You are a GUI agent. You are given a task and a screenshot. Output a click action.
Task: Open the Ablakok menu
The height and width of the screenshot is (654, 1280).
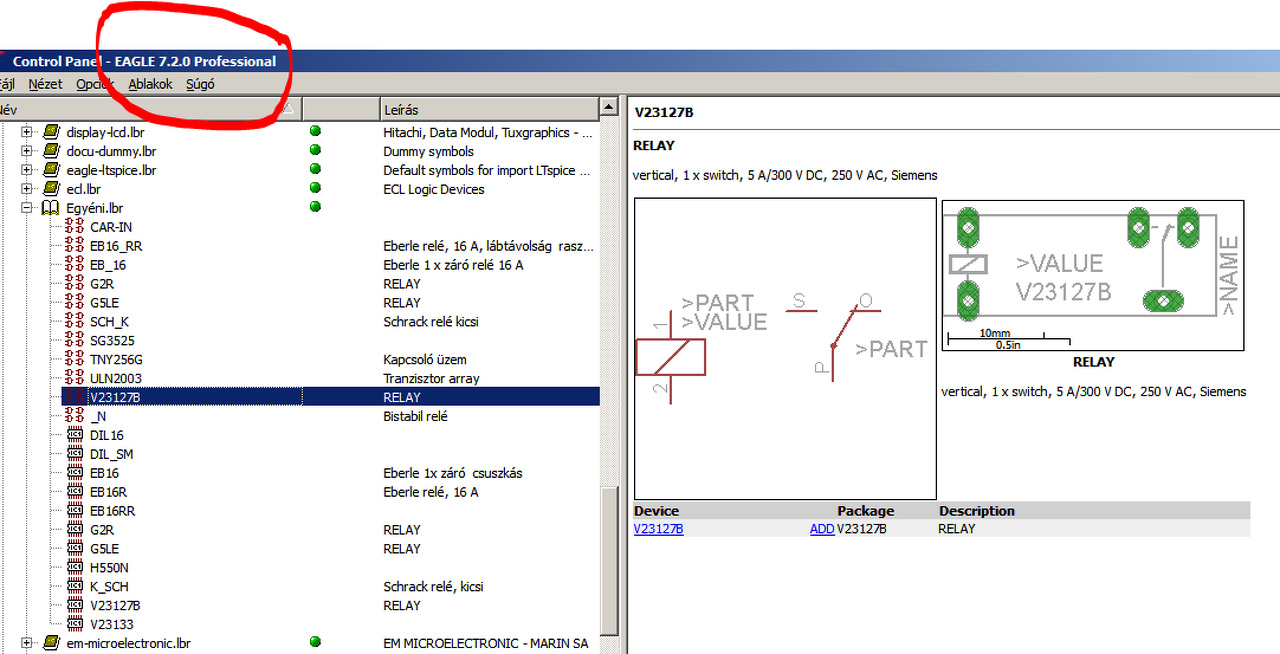click(150, 84)
